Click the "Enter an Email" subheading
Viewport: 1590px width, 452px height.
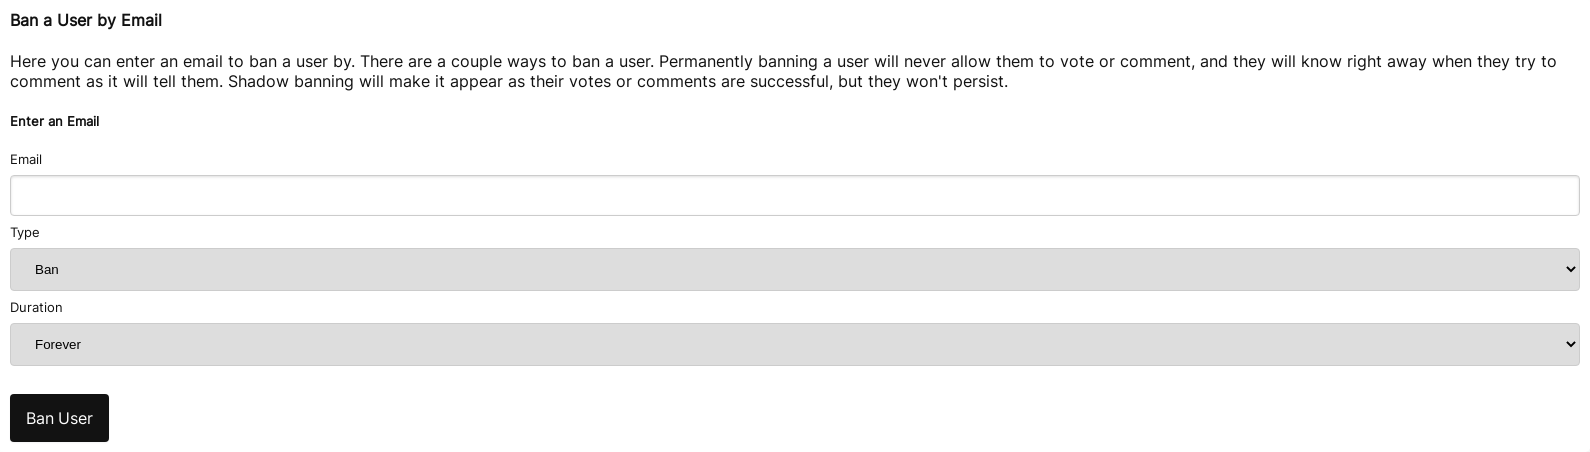pyautogui.click(x=55, y=121)
